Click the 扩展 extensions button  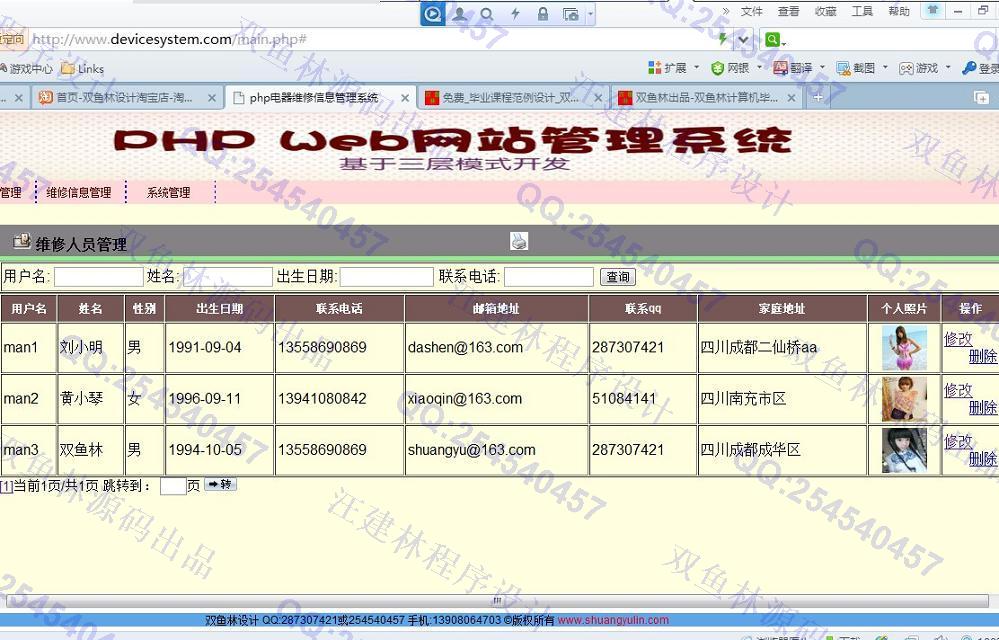click(x=667, y=68)
